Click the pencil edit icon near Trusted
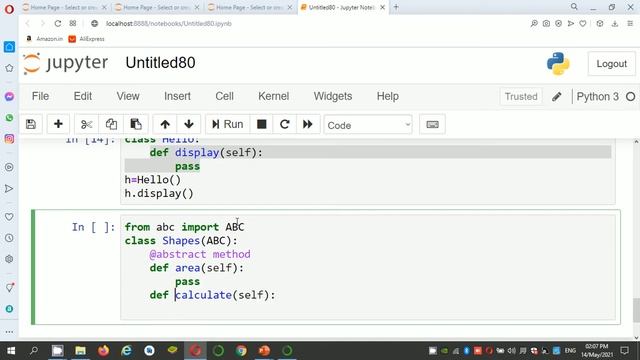Image resolution: width=640 pixels, height=360 pixels. [556, 97]
